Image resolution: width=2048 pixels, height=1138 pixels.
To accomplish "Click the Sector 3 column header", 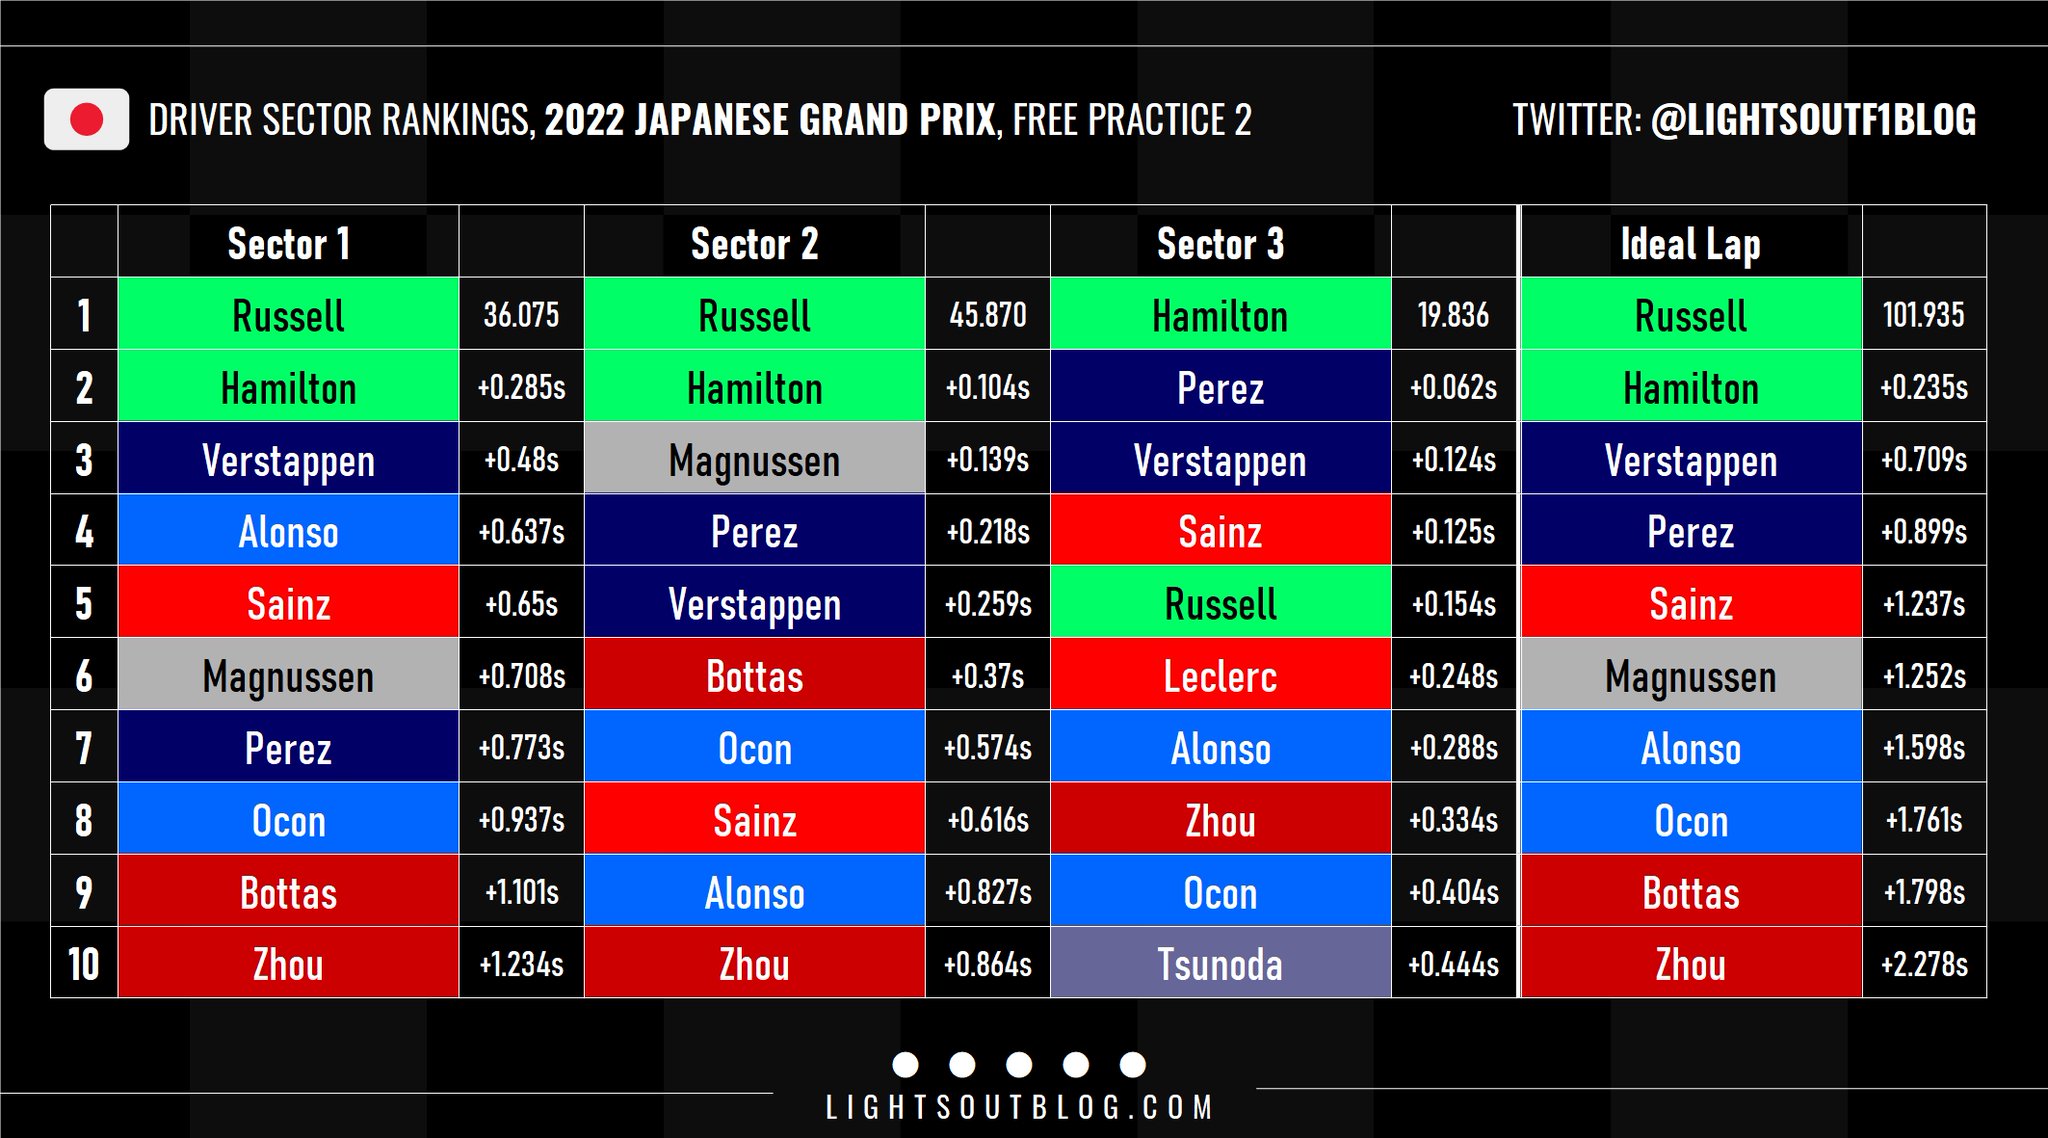I will coord(1220,244).
